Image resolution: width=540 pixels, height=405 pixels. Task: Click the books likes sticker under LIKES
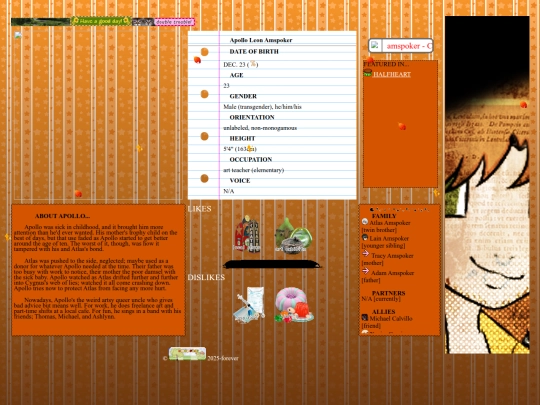pyautogui.click(x=247, y=234)
